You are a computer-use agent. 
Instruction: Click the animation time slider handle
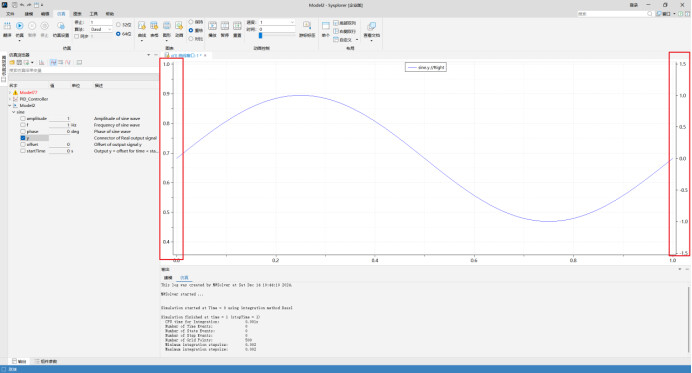pos(260,35)
